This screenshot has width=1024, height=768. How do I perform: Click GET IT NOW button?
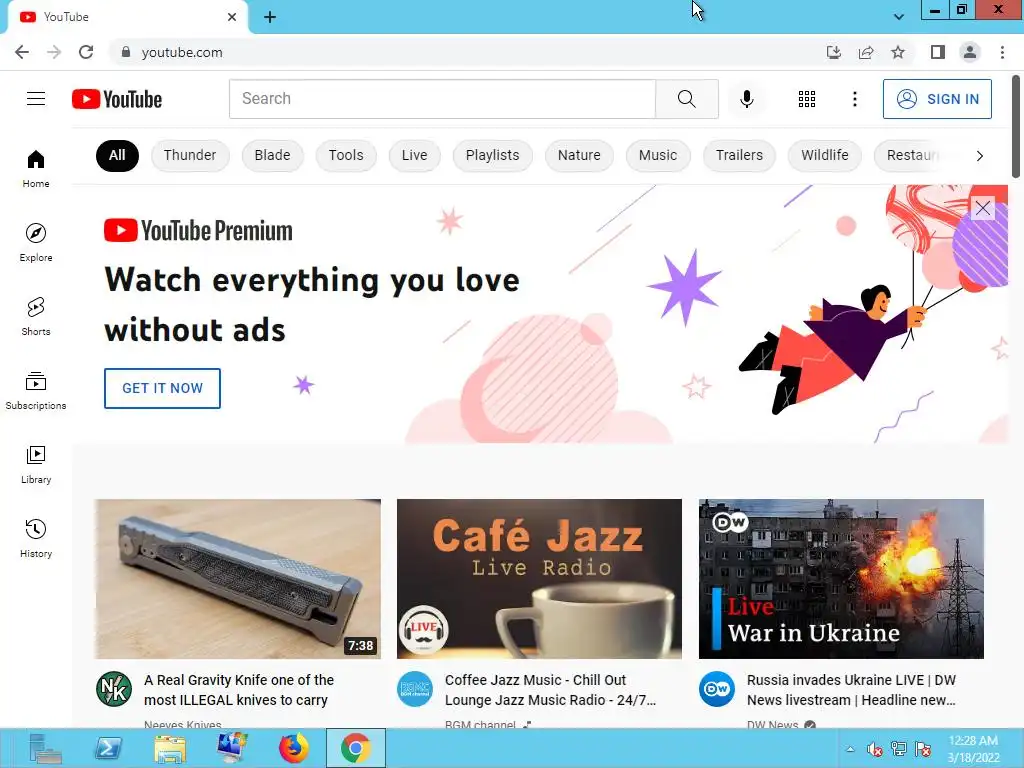162,388
